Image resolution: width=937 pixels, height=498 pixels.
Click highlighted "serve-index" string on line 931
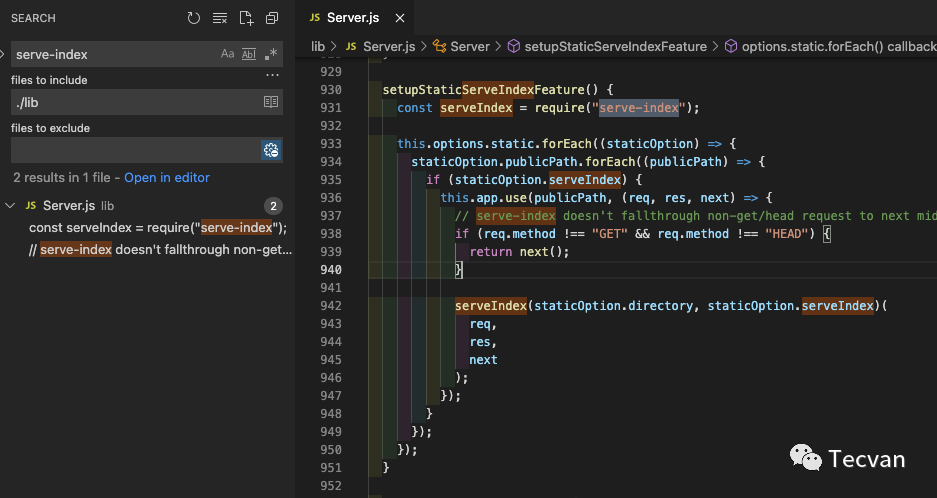[639, 108]
